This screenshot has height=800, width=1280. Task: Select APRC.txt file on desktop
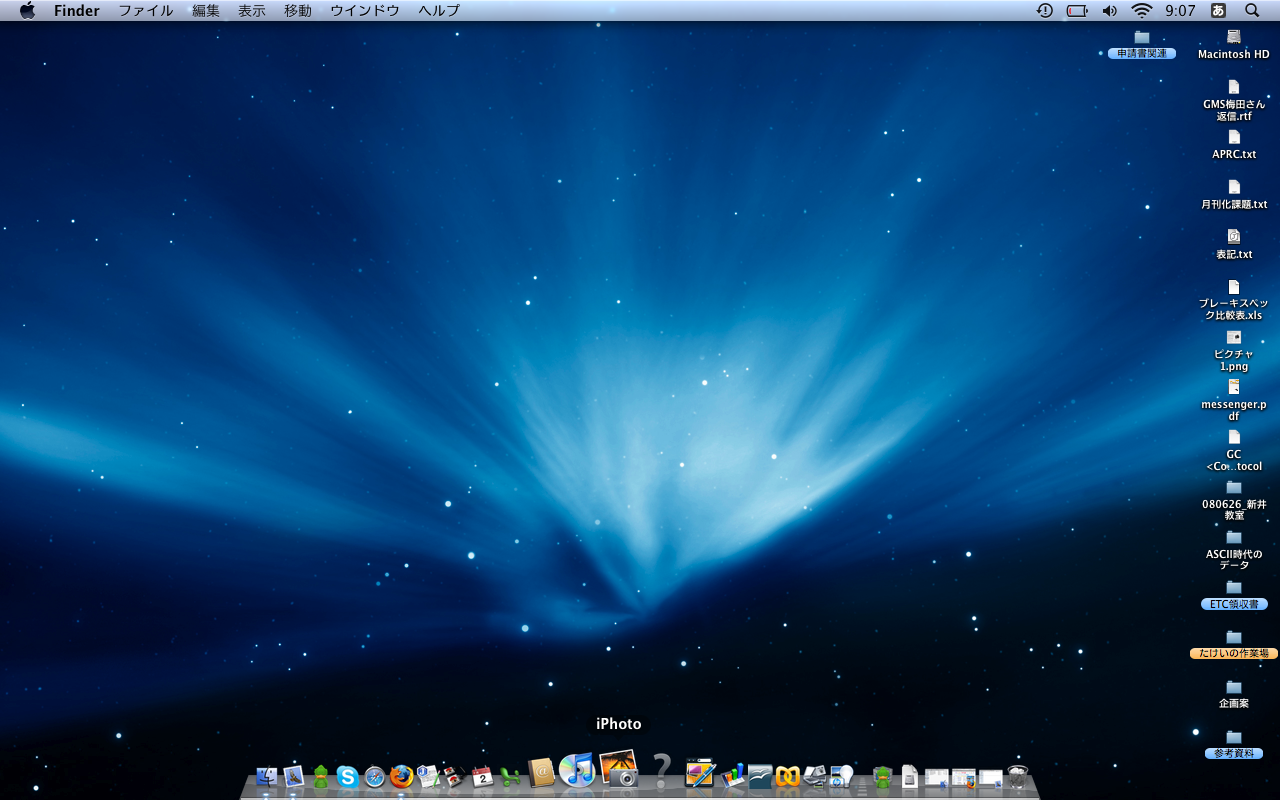tap(1234, 145)
